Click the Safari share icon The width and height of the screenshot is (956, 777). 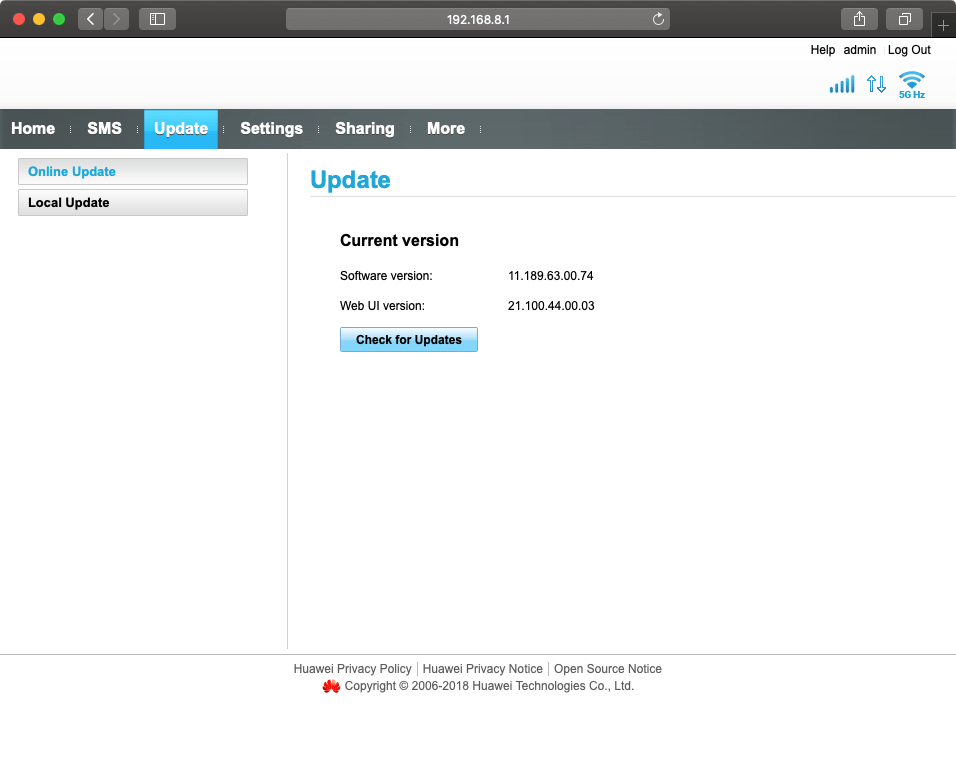[858, 18]
